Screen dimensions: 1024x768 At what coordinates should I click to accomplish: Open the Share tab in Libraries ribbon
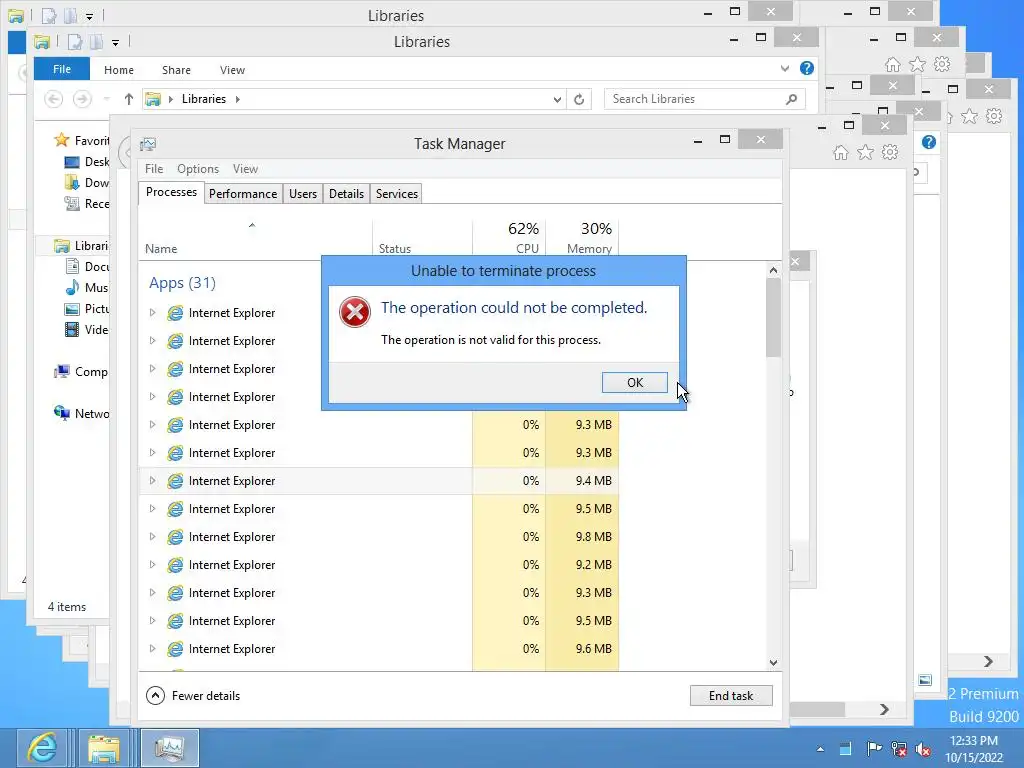coord(176,70)
